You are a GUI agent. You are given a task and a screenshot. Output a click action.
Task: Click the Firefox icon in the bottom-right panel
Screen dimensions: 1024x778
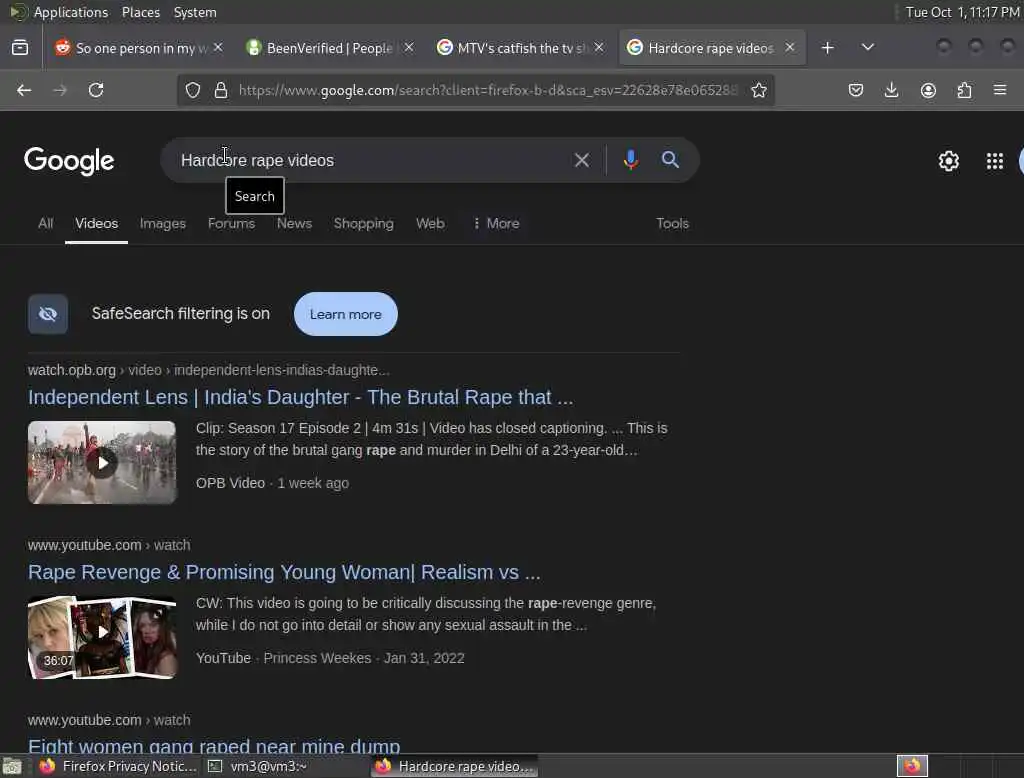click(x=912, y=766)
